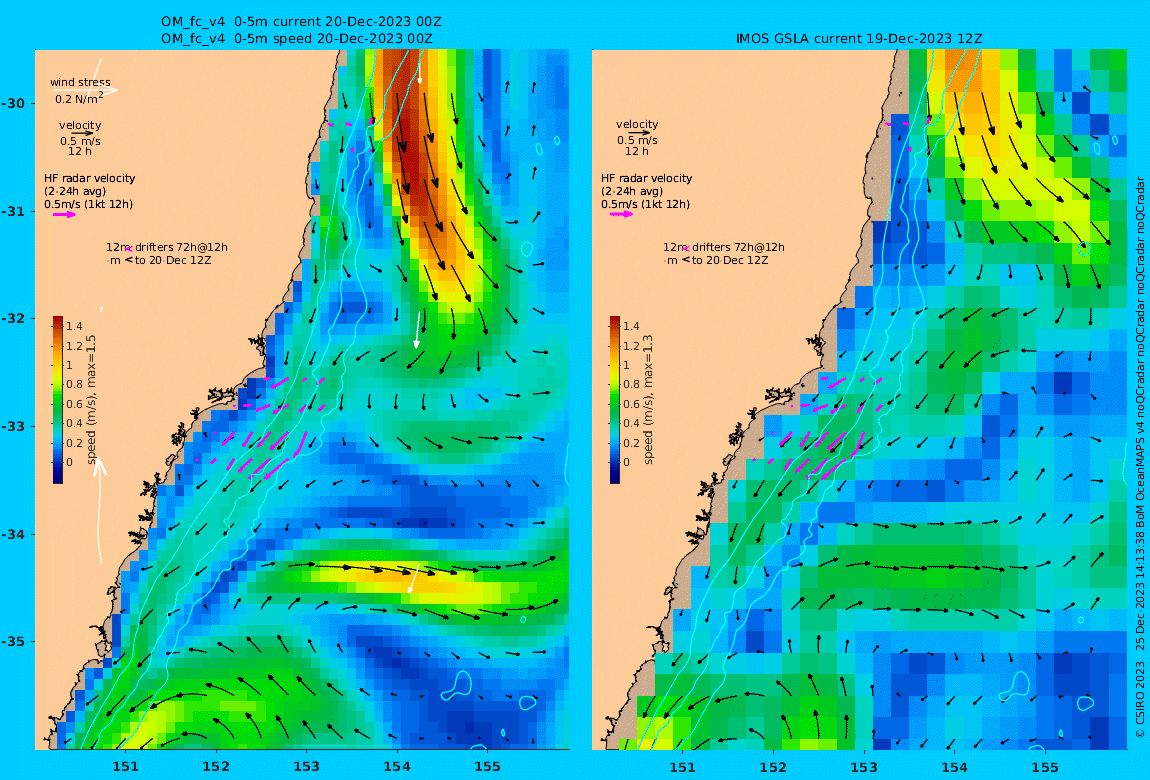Click '12m drifters 72h@12h' on OM_fc_v4 map

[167, 247]
